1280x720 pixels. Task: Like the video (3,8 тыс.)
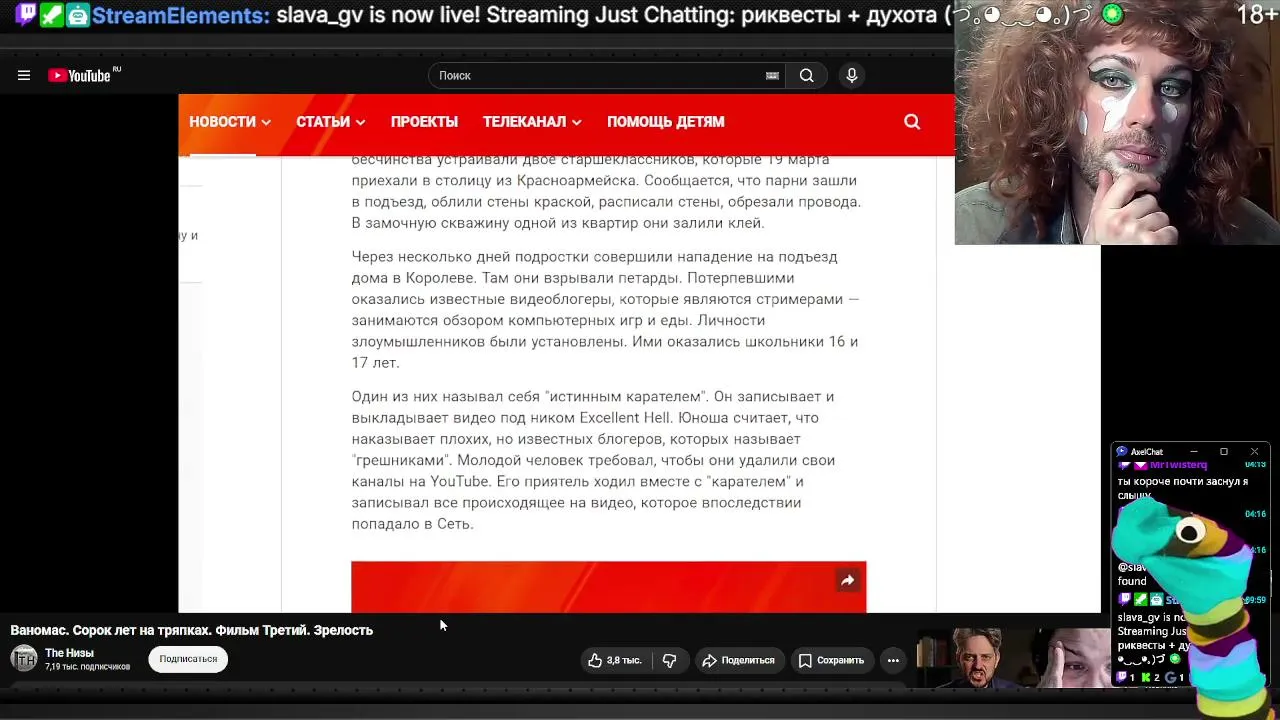click(x=615, y=660)
